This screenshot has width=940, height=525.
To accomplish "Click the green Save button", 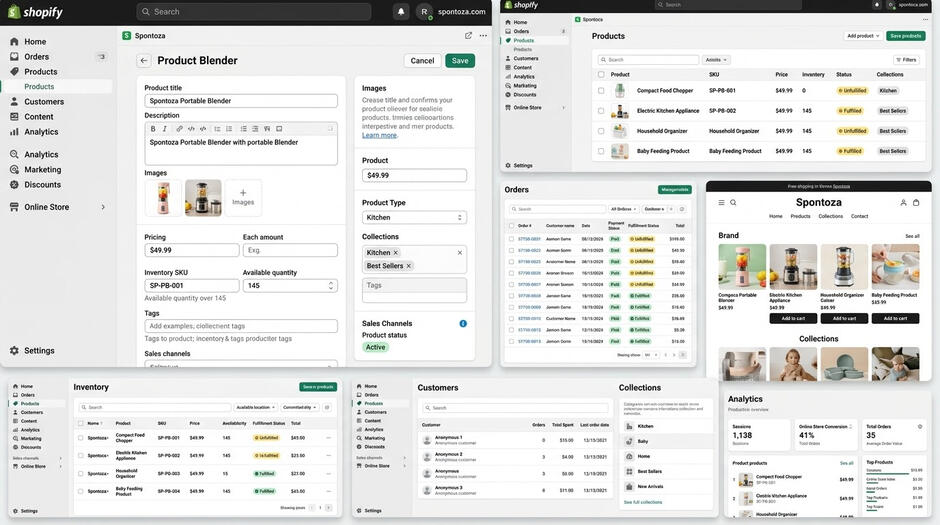I will click(x=460, y=61).
